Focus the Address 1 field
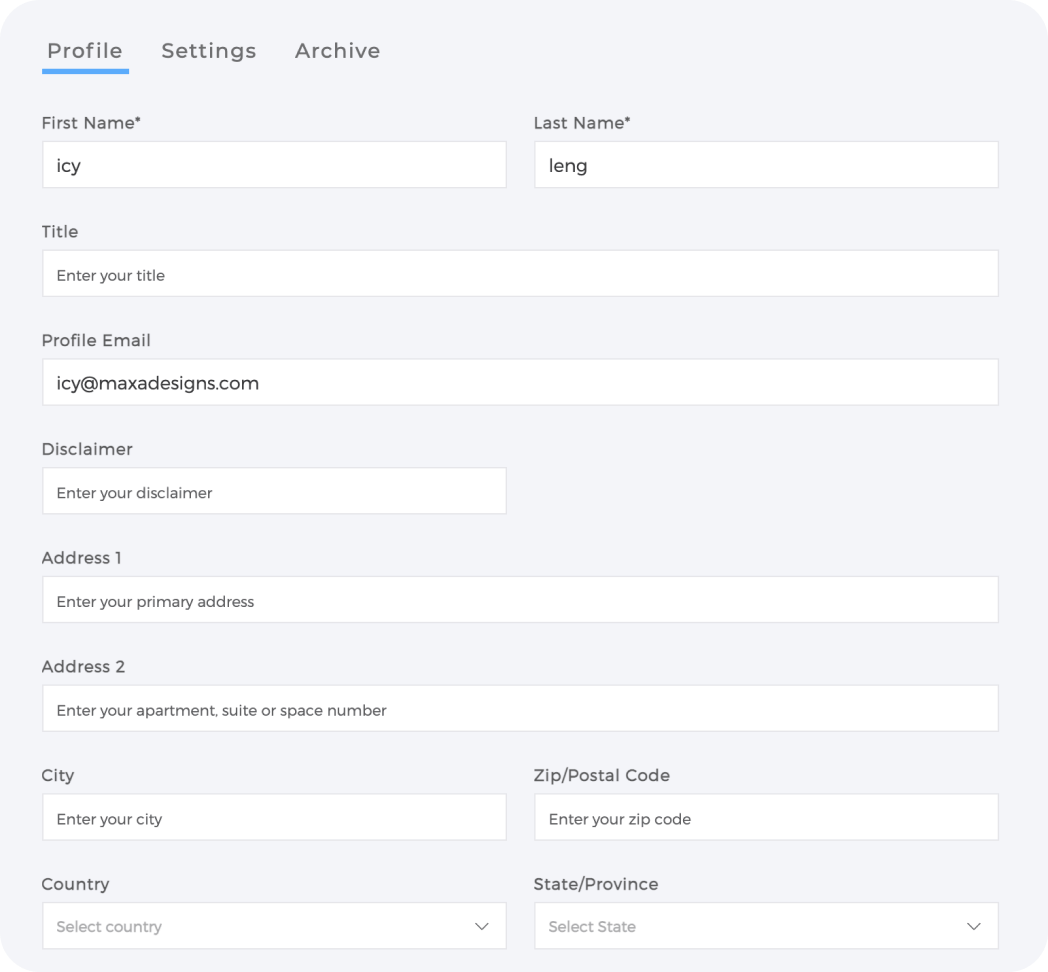The image size is (1048, 972). pos(520,600)
